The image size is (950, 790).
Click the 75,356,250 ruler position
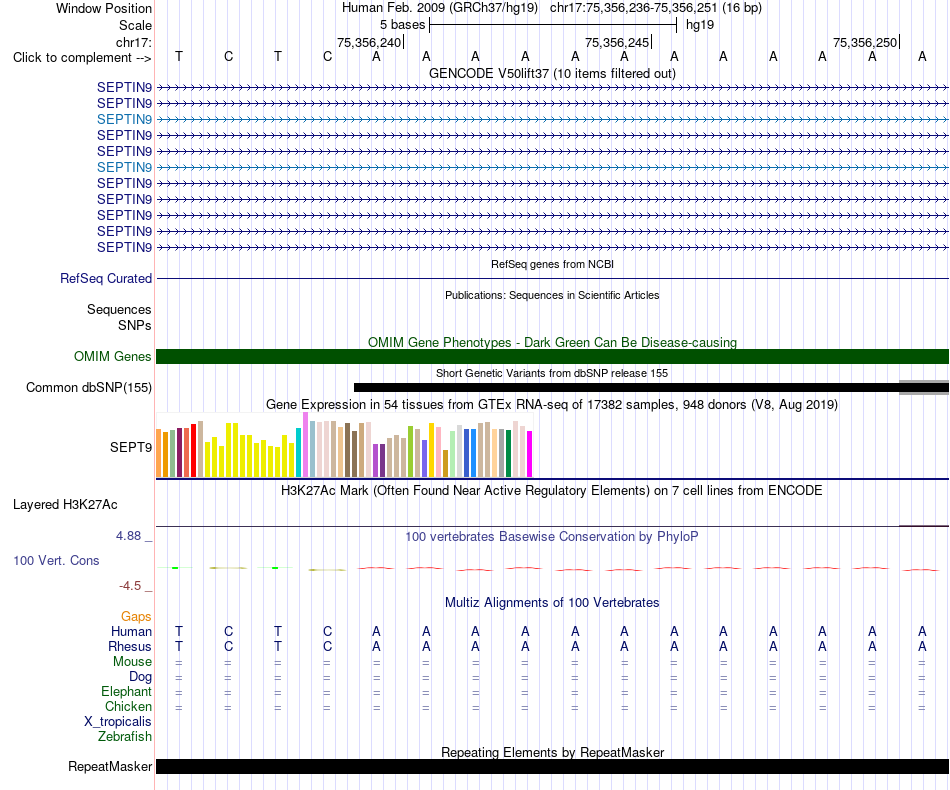865,42
